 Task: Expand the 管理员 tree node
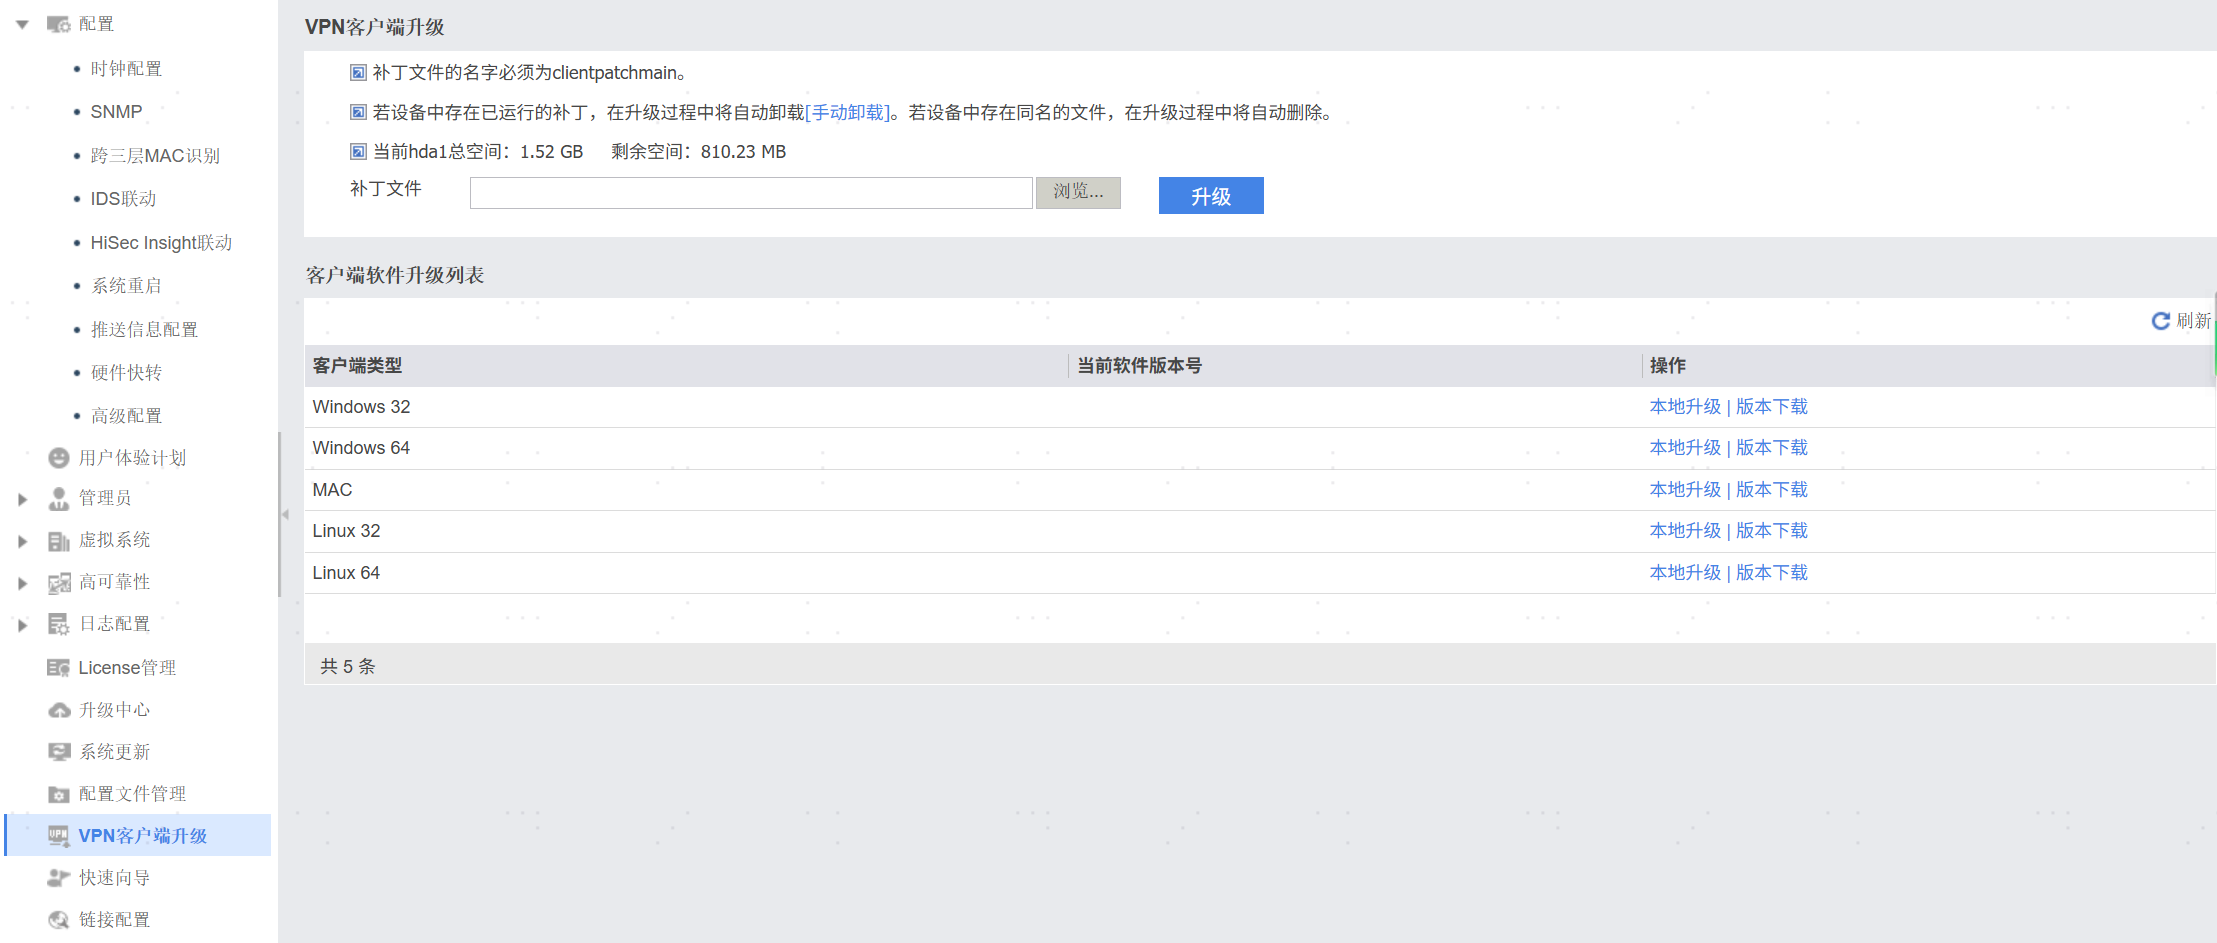click(22, 499)
